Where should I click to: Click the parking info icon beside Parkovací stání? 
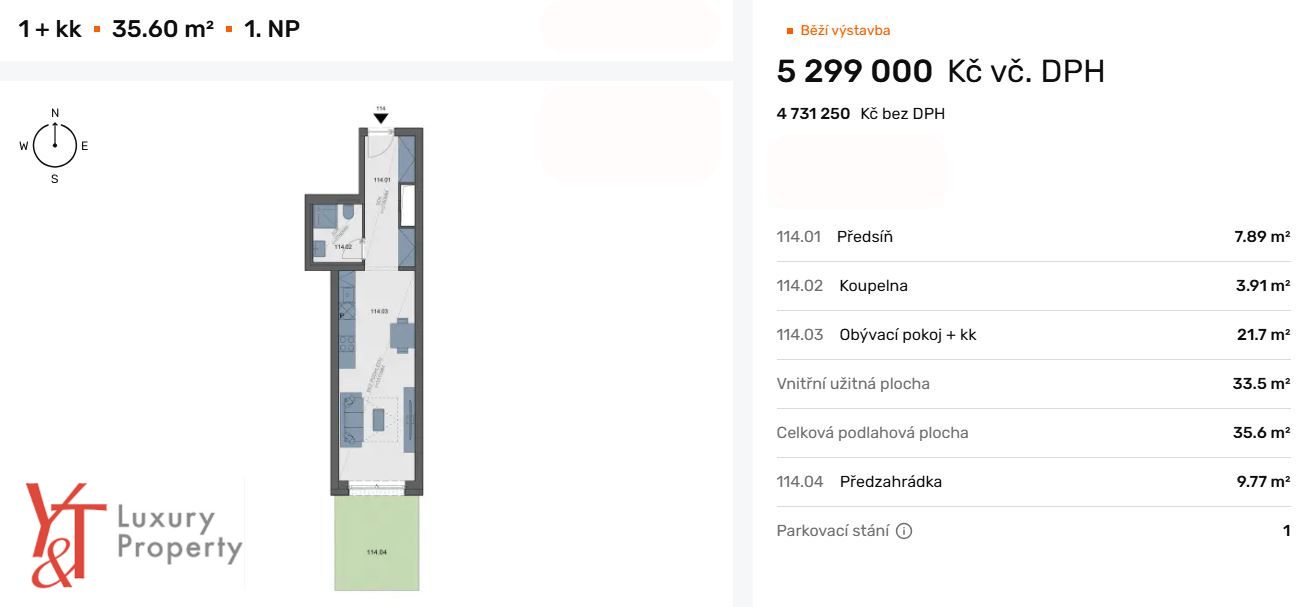pos(904,531)
